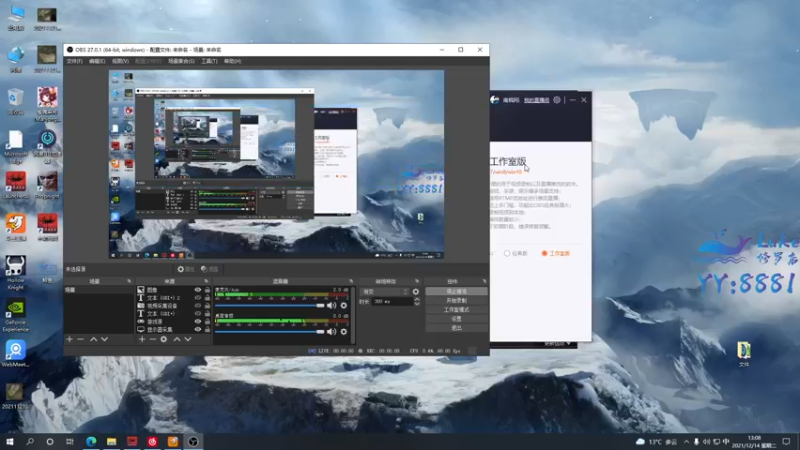Image resolution: width=800 pixels, height=450 pixels.
Task: Lock the 显示器采集 source with its padlock
Action: pyautogui.click(x=207, y=330)
